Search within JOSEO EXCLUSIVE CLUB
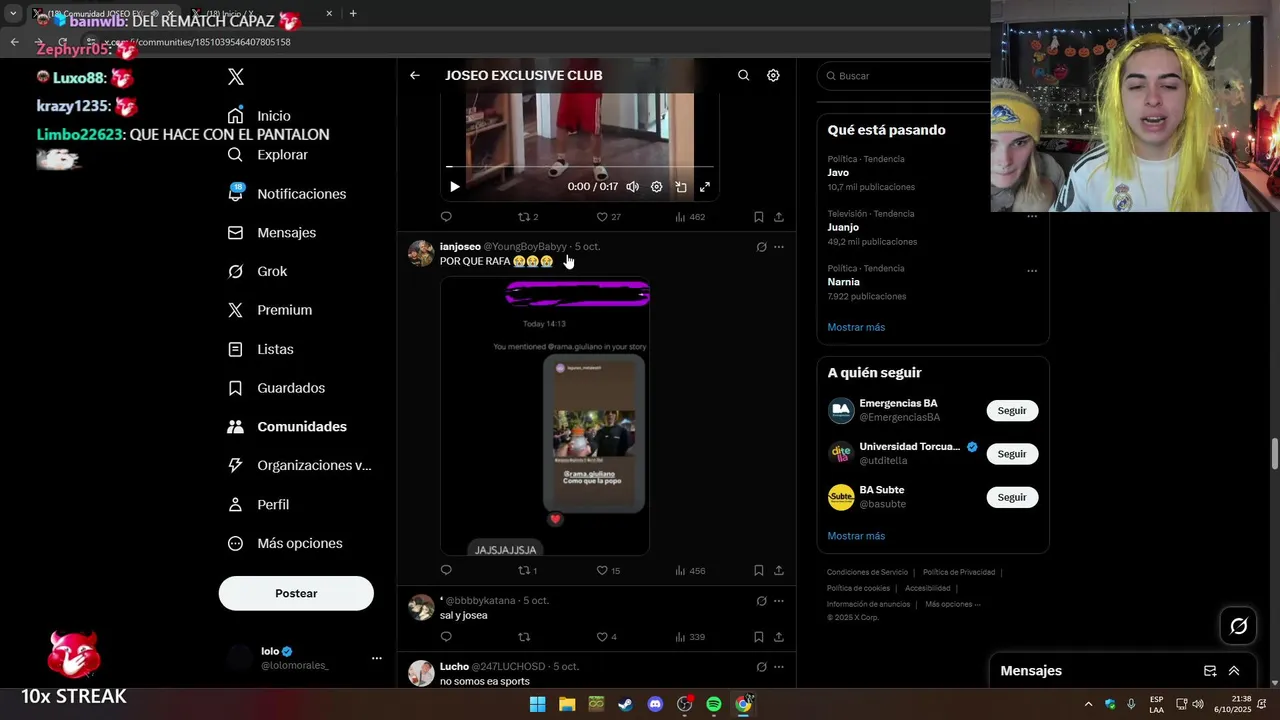 pos(743,75)
